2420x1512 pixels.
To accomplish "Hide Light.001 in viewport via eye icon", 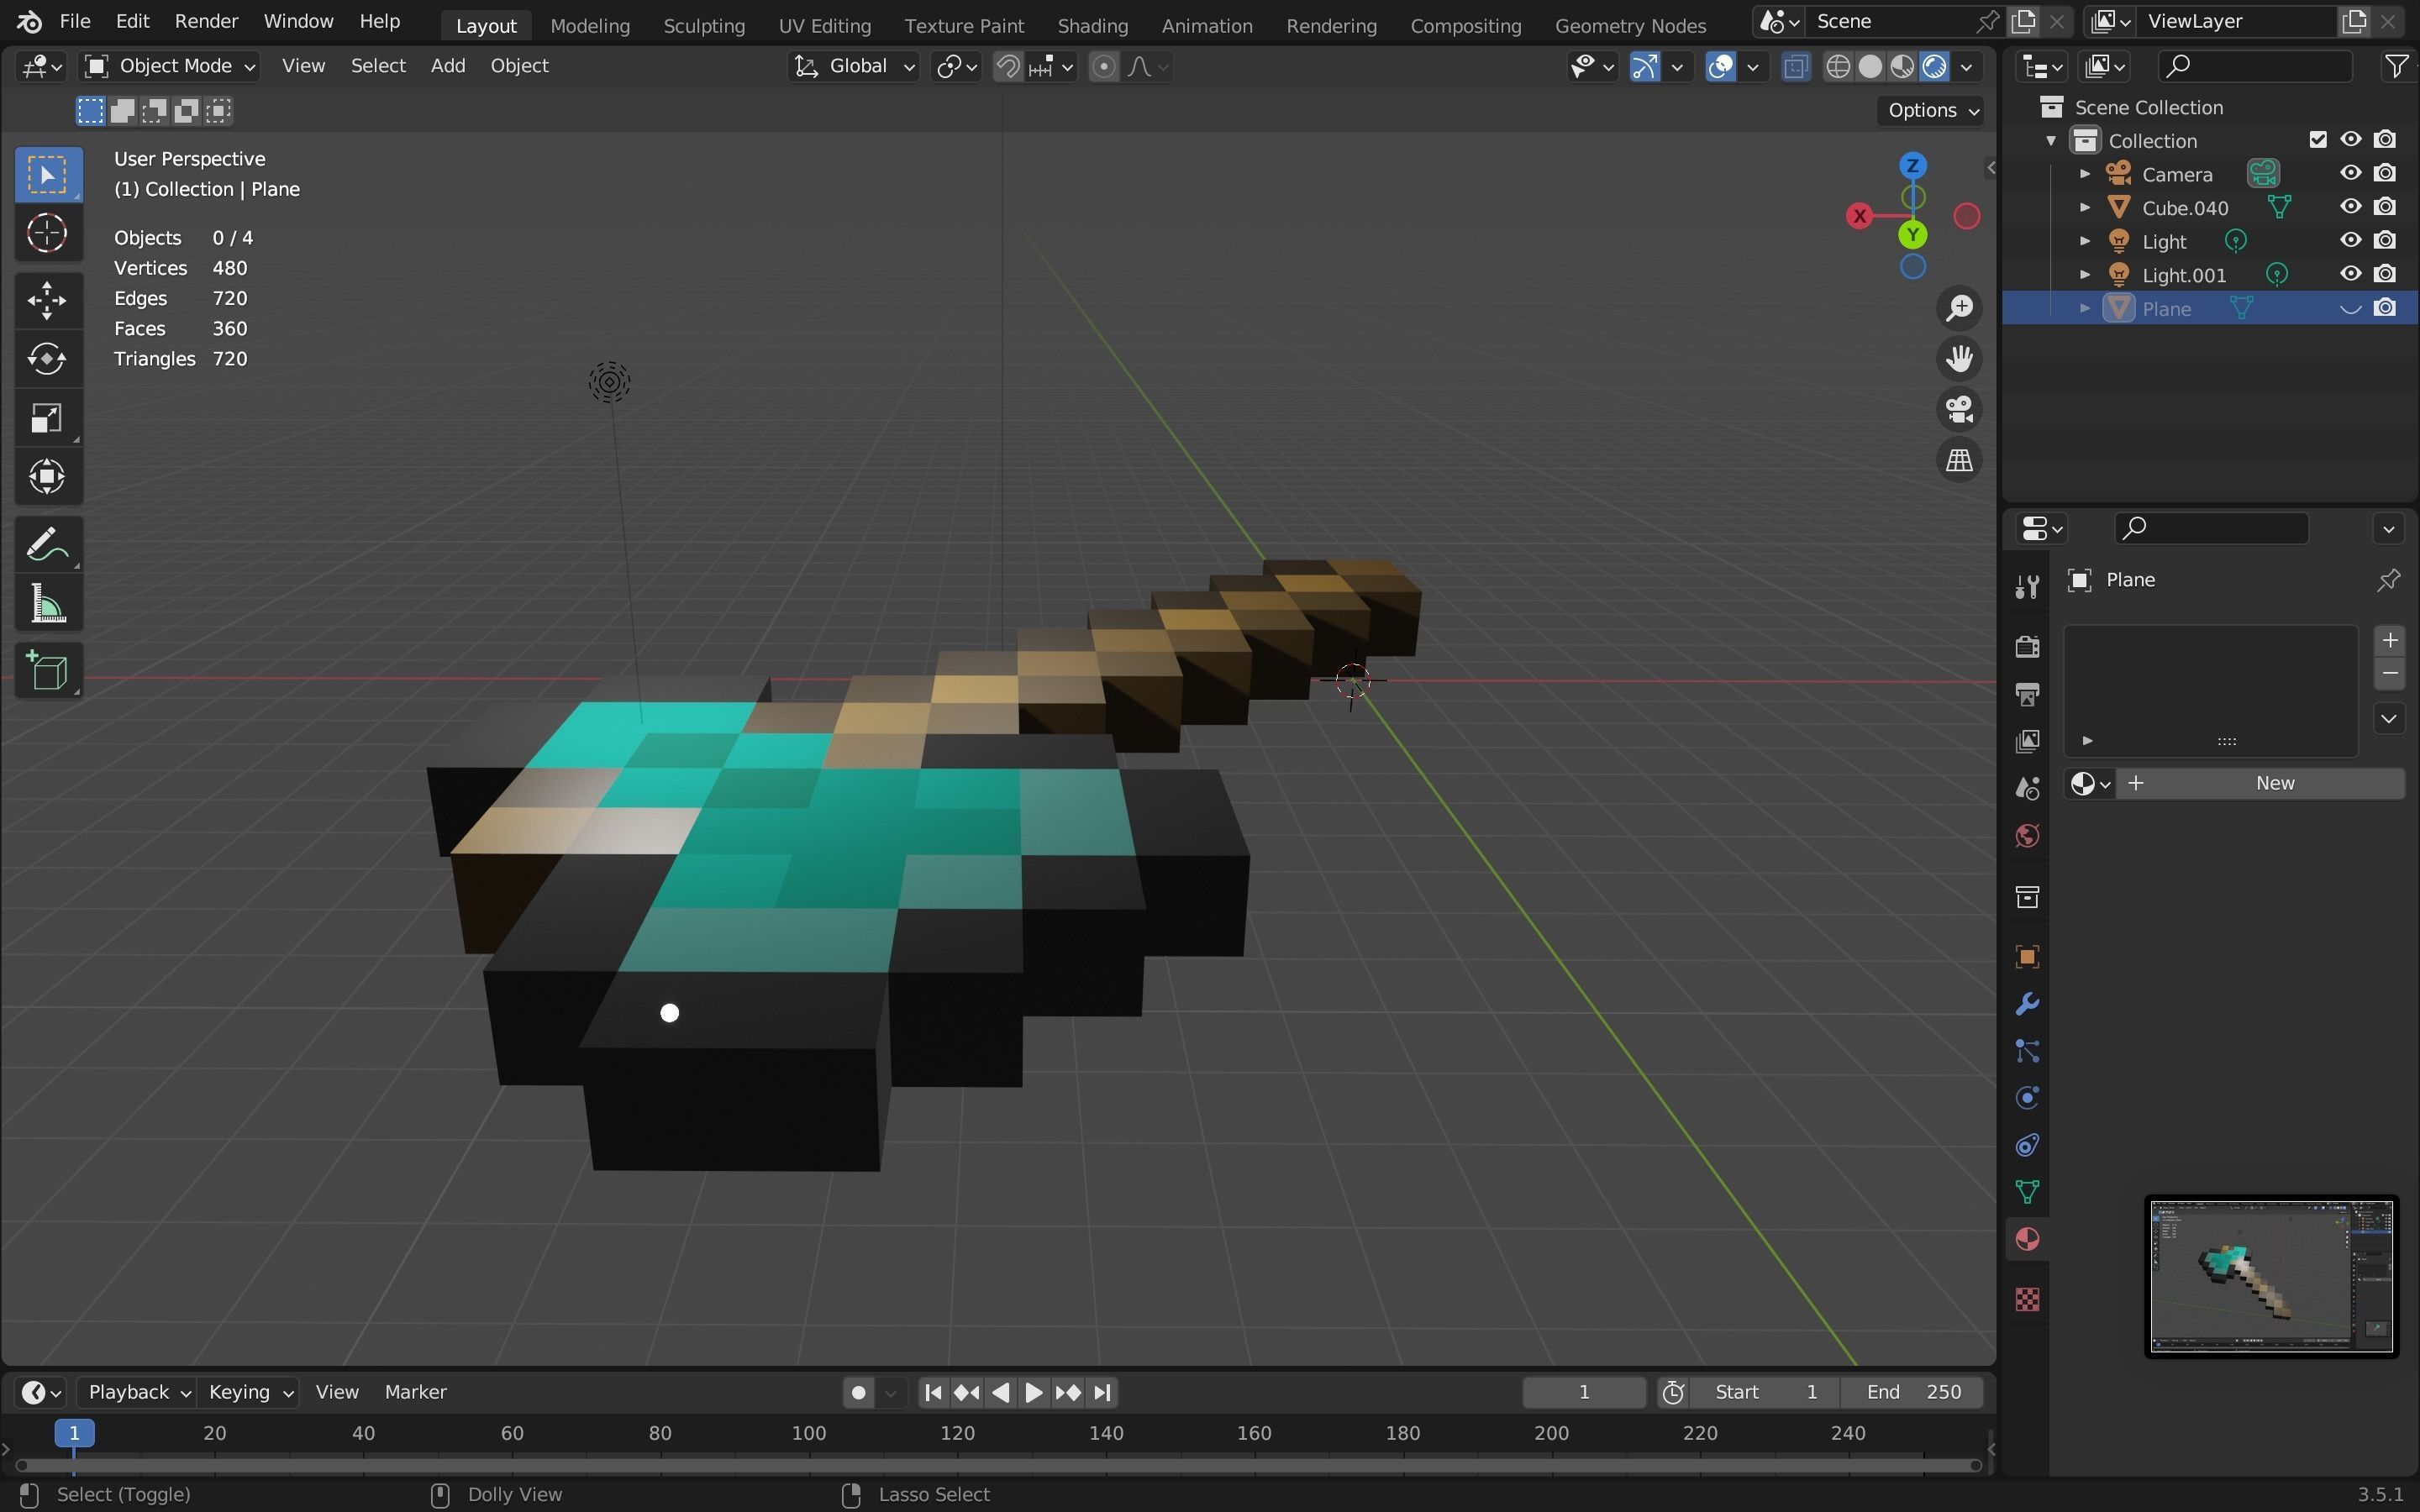I will pyautogui.click(x=2350, y=274).
